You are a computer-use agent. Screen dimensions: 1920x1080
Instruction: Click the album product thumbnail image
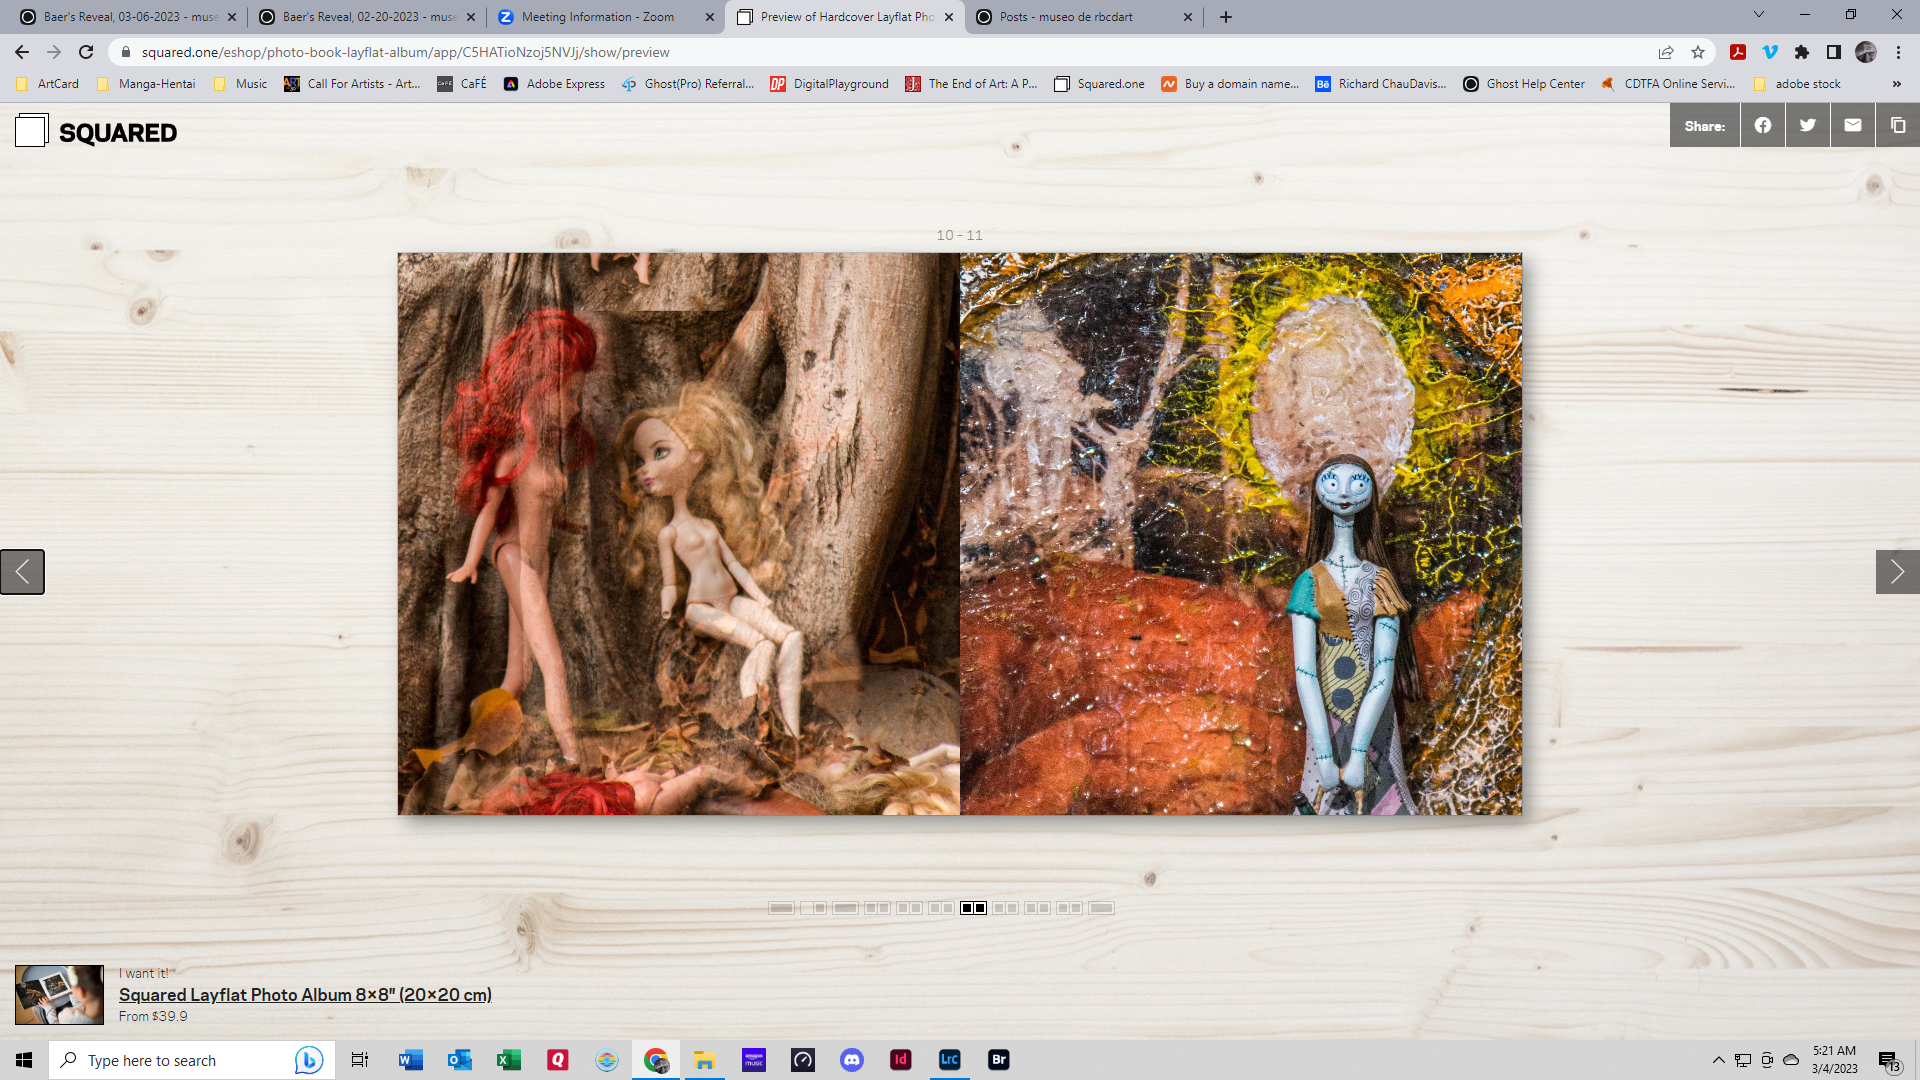click(x=59, y=994)
